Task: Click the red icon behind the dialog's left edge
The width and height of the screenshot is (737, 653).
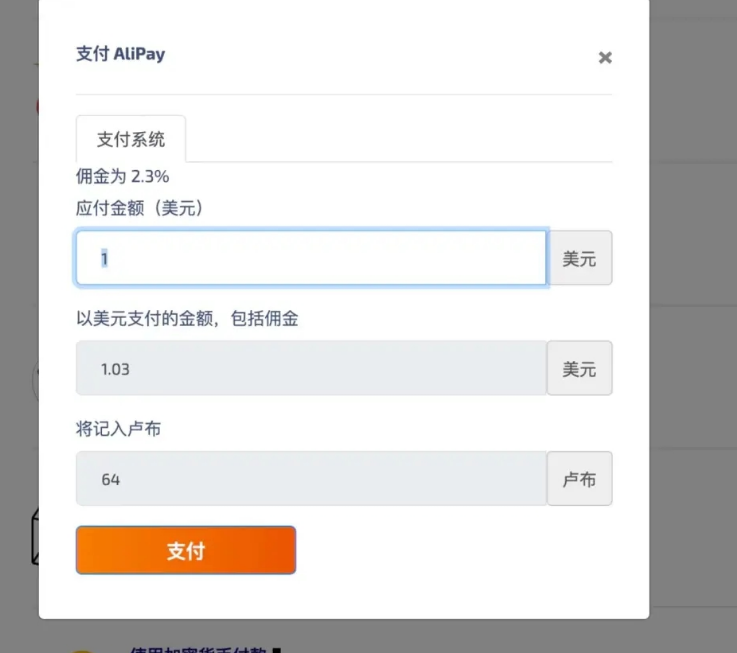Action: (36, 105)
